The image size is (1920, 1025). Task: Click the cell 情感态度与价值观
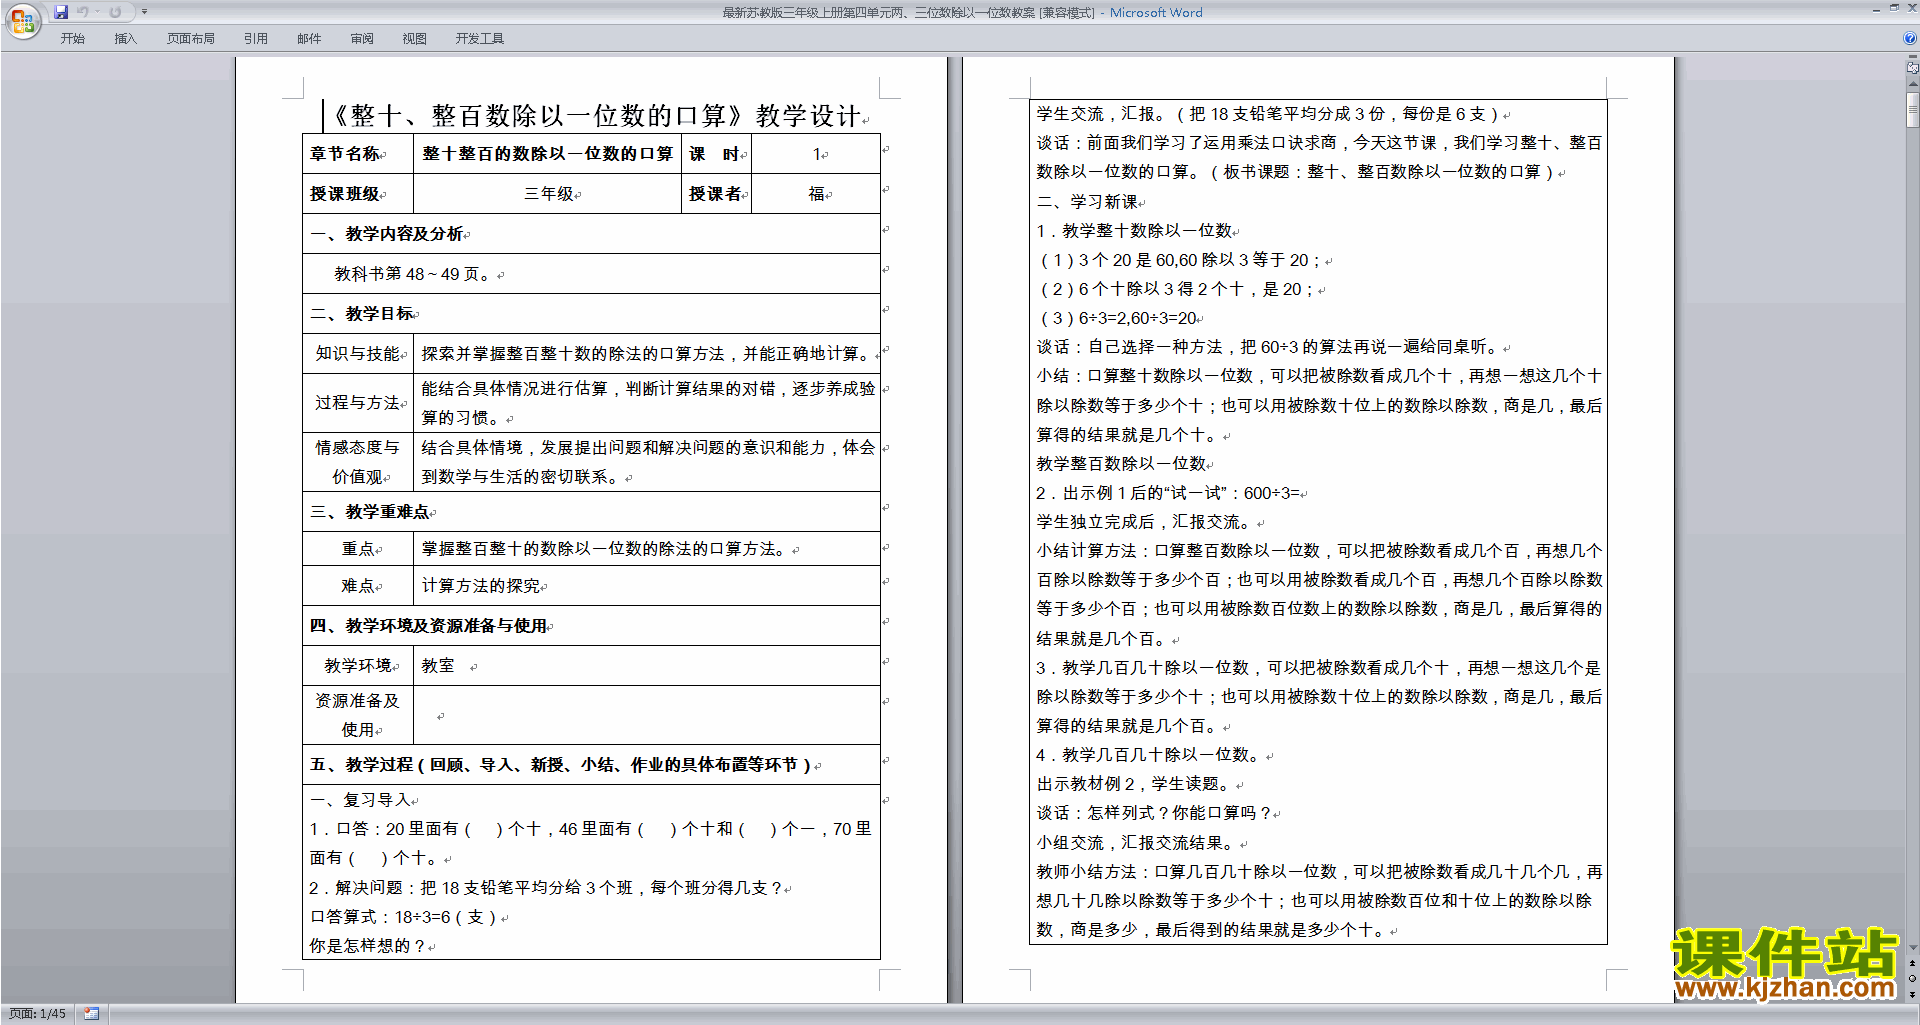coord(358,462)
